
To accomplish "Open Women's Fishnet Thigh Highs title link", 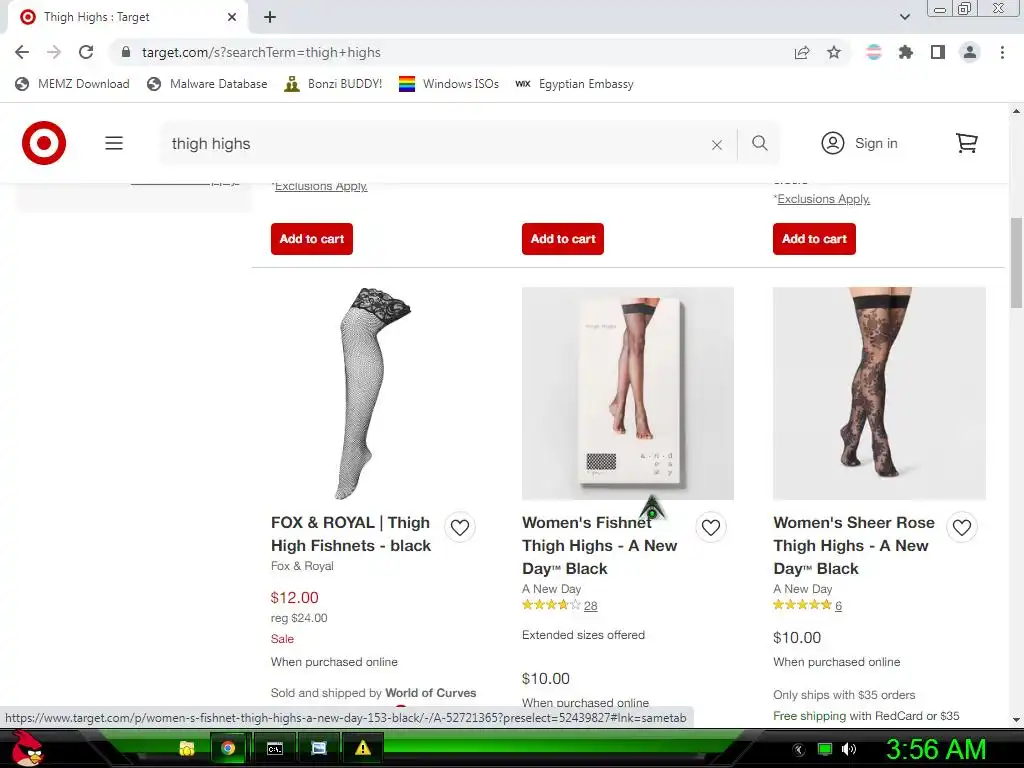I will coord(599,545).
